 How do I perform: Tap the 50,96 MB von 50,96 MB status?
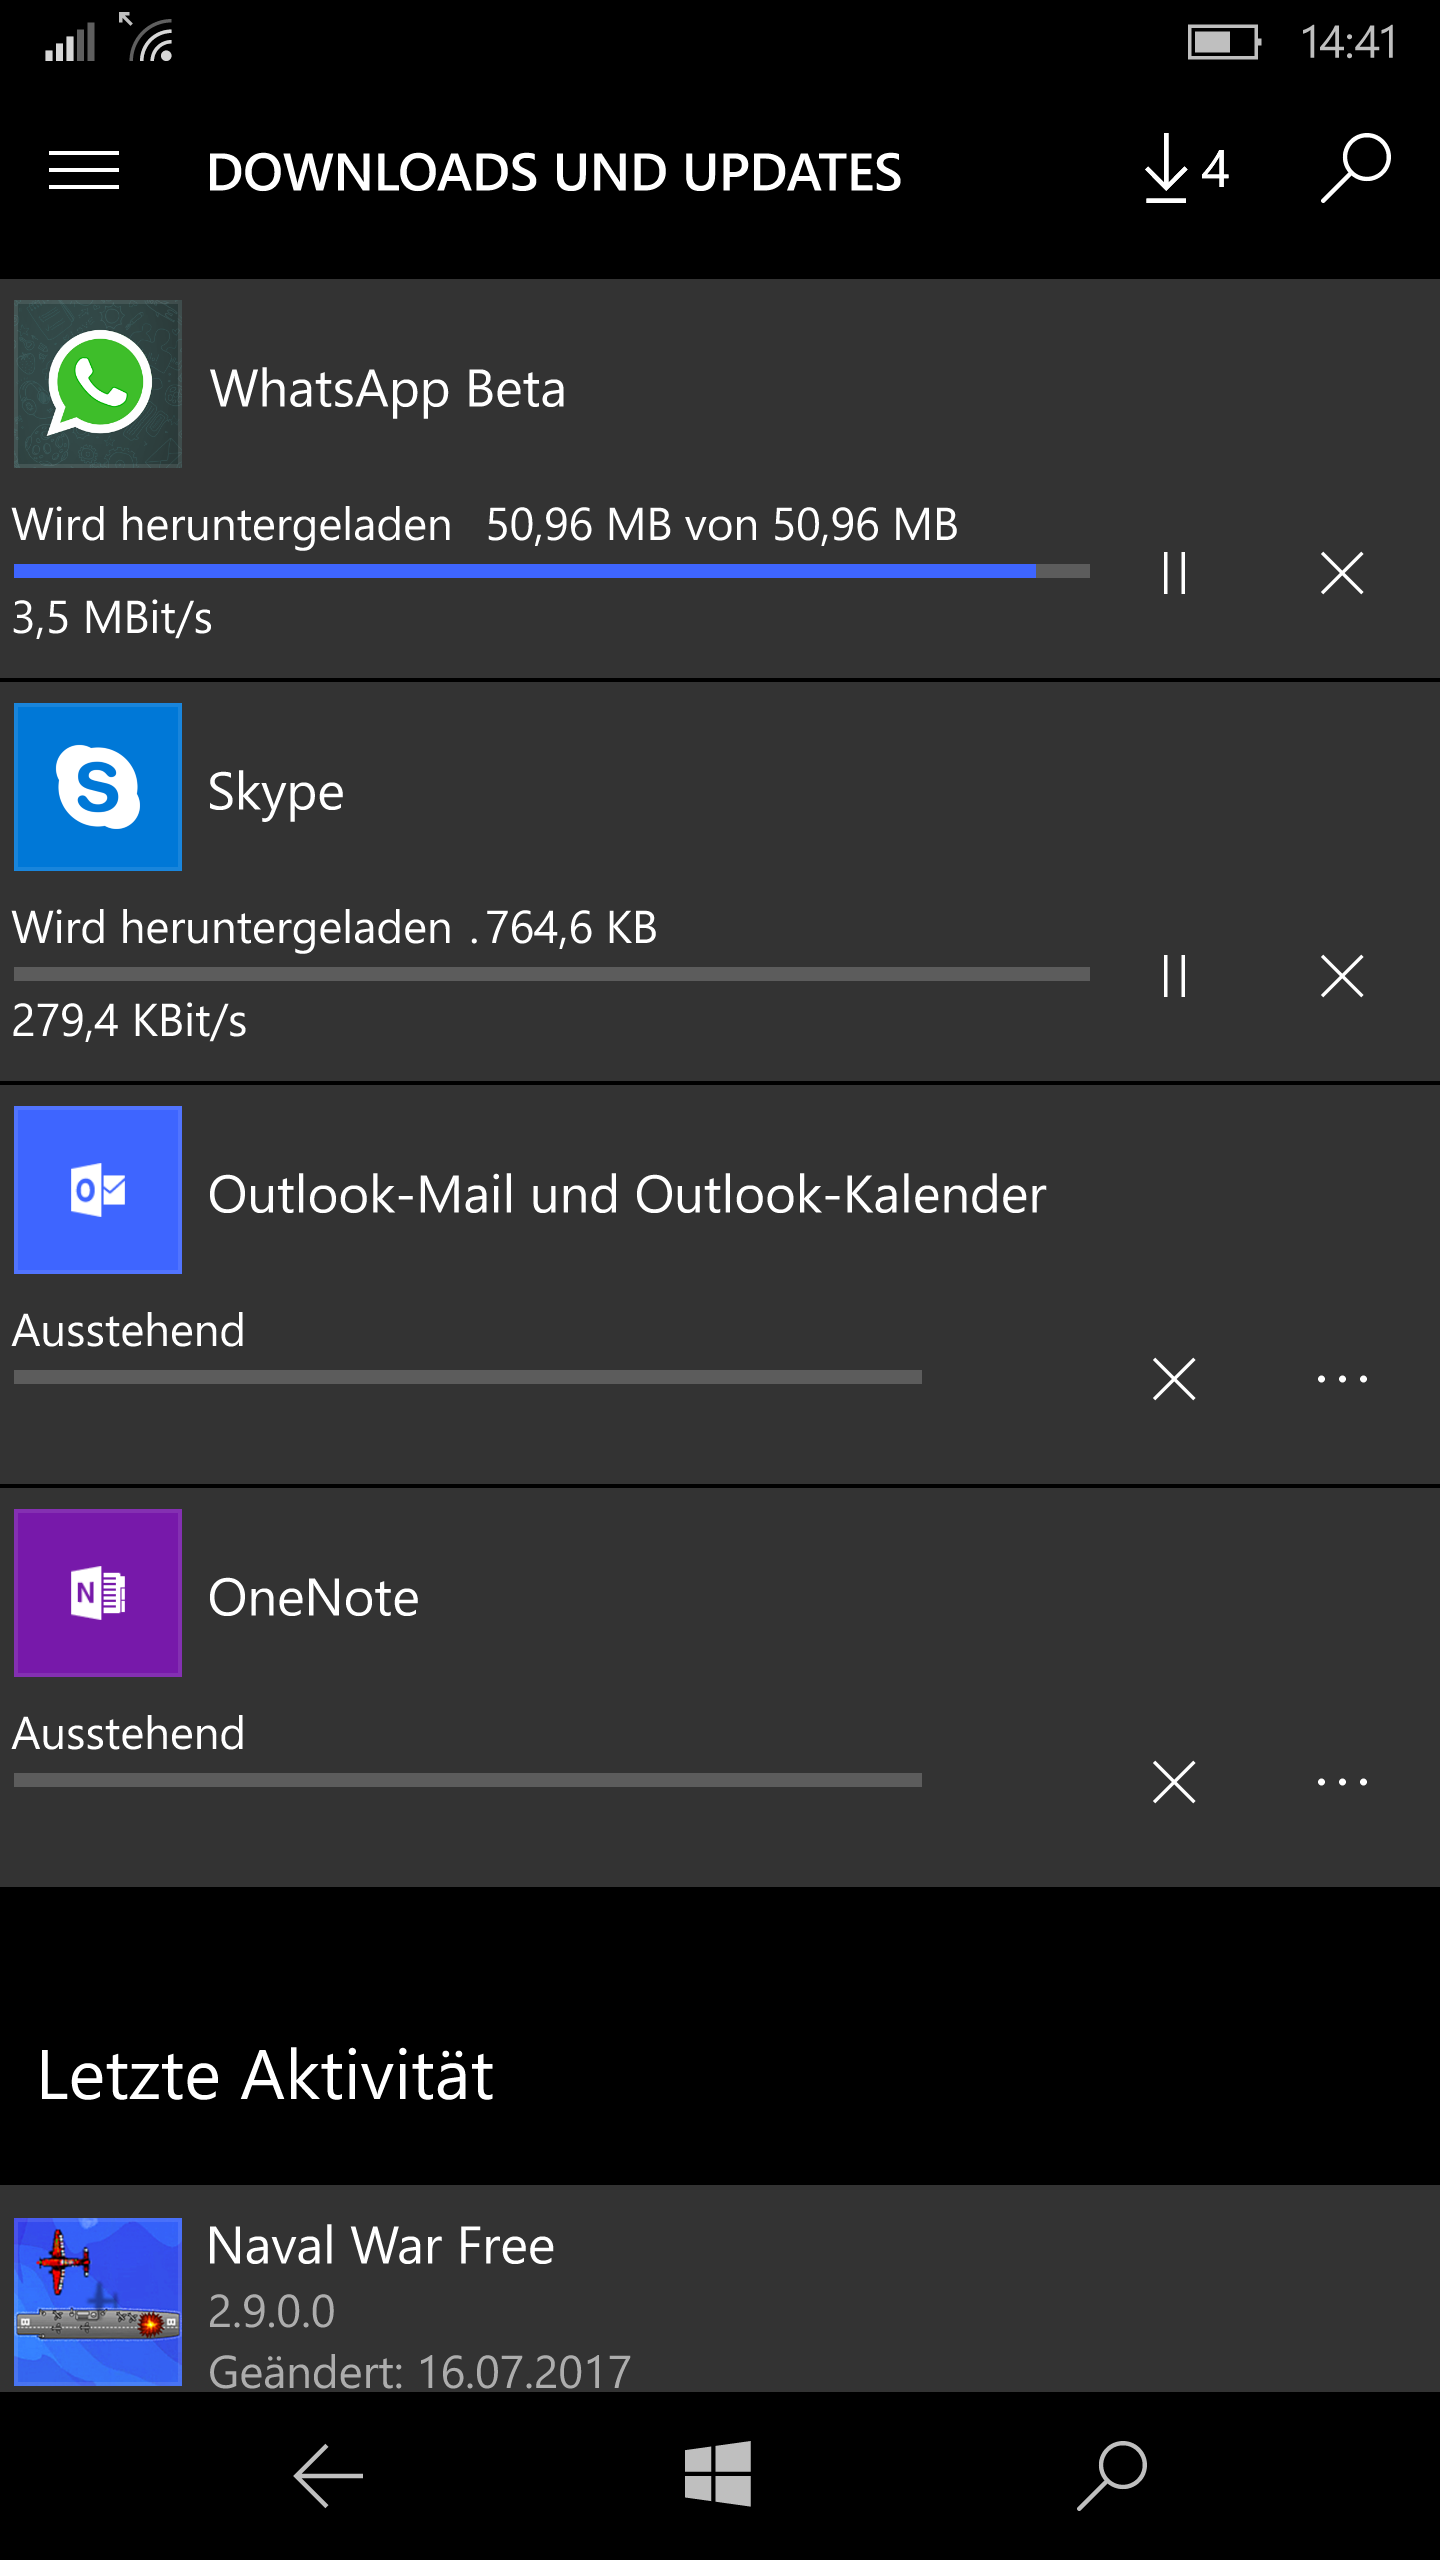pos(722,525)
